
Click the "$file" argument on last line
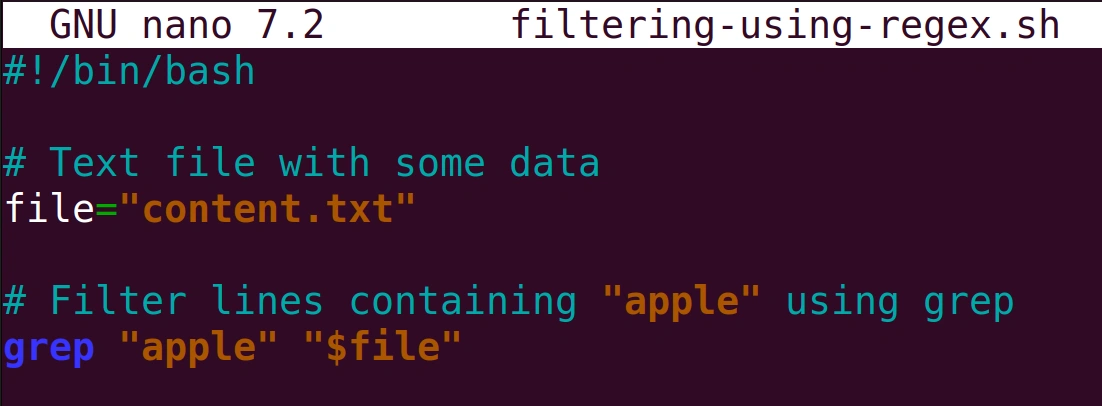coord(382,348)
